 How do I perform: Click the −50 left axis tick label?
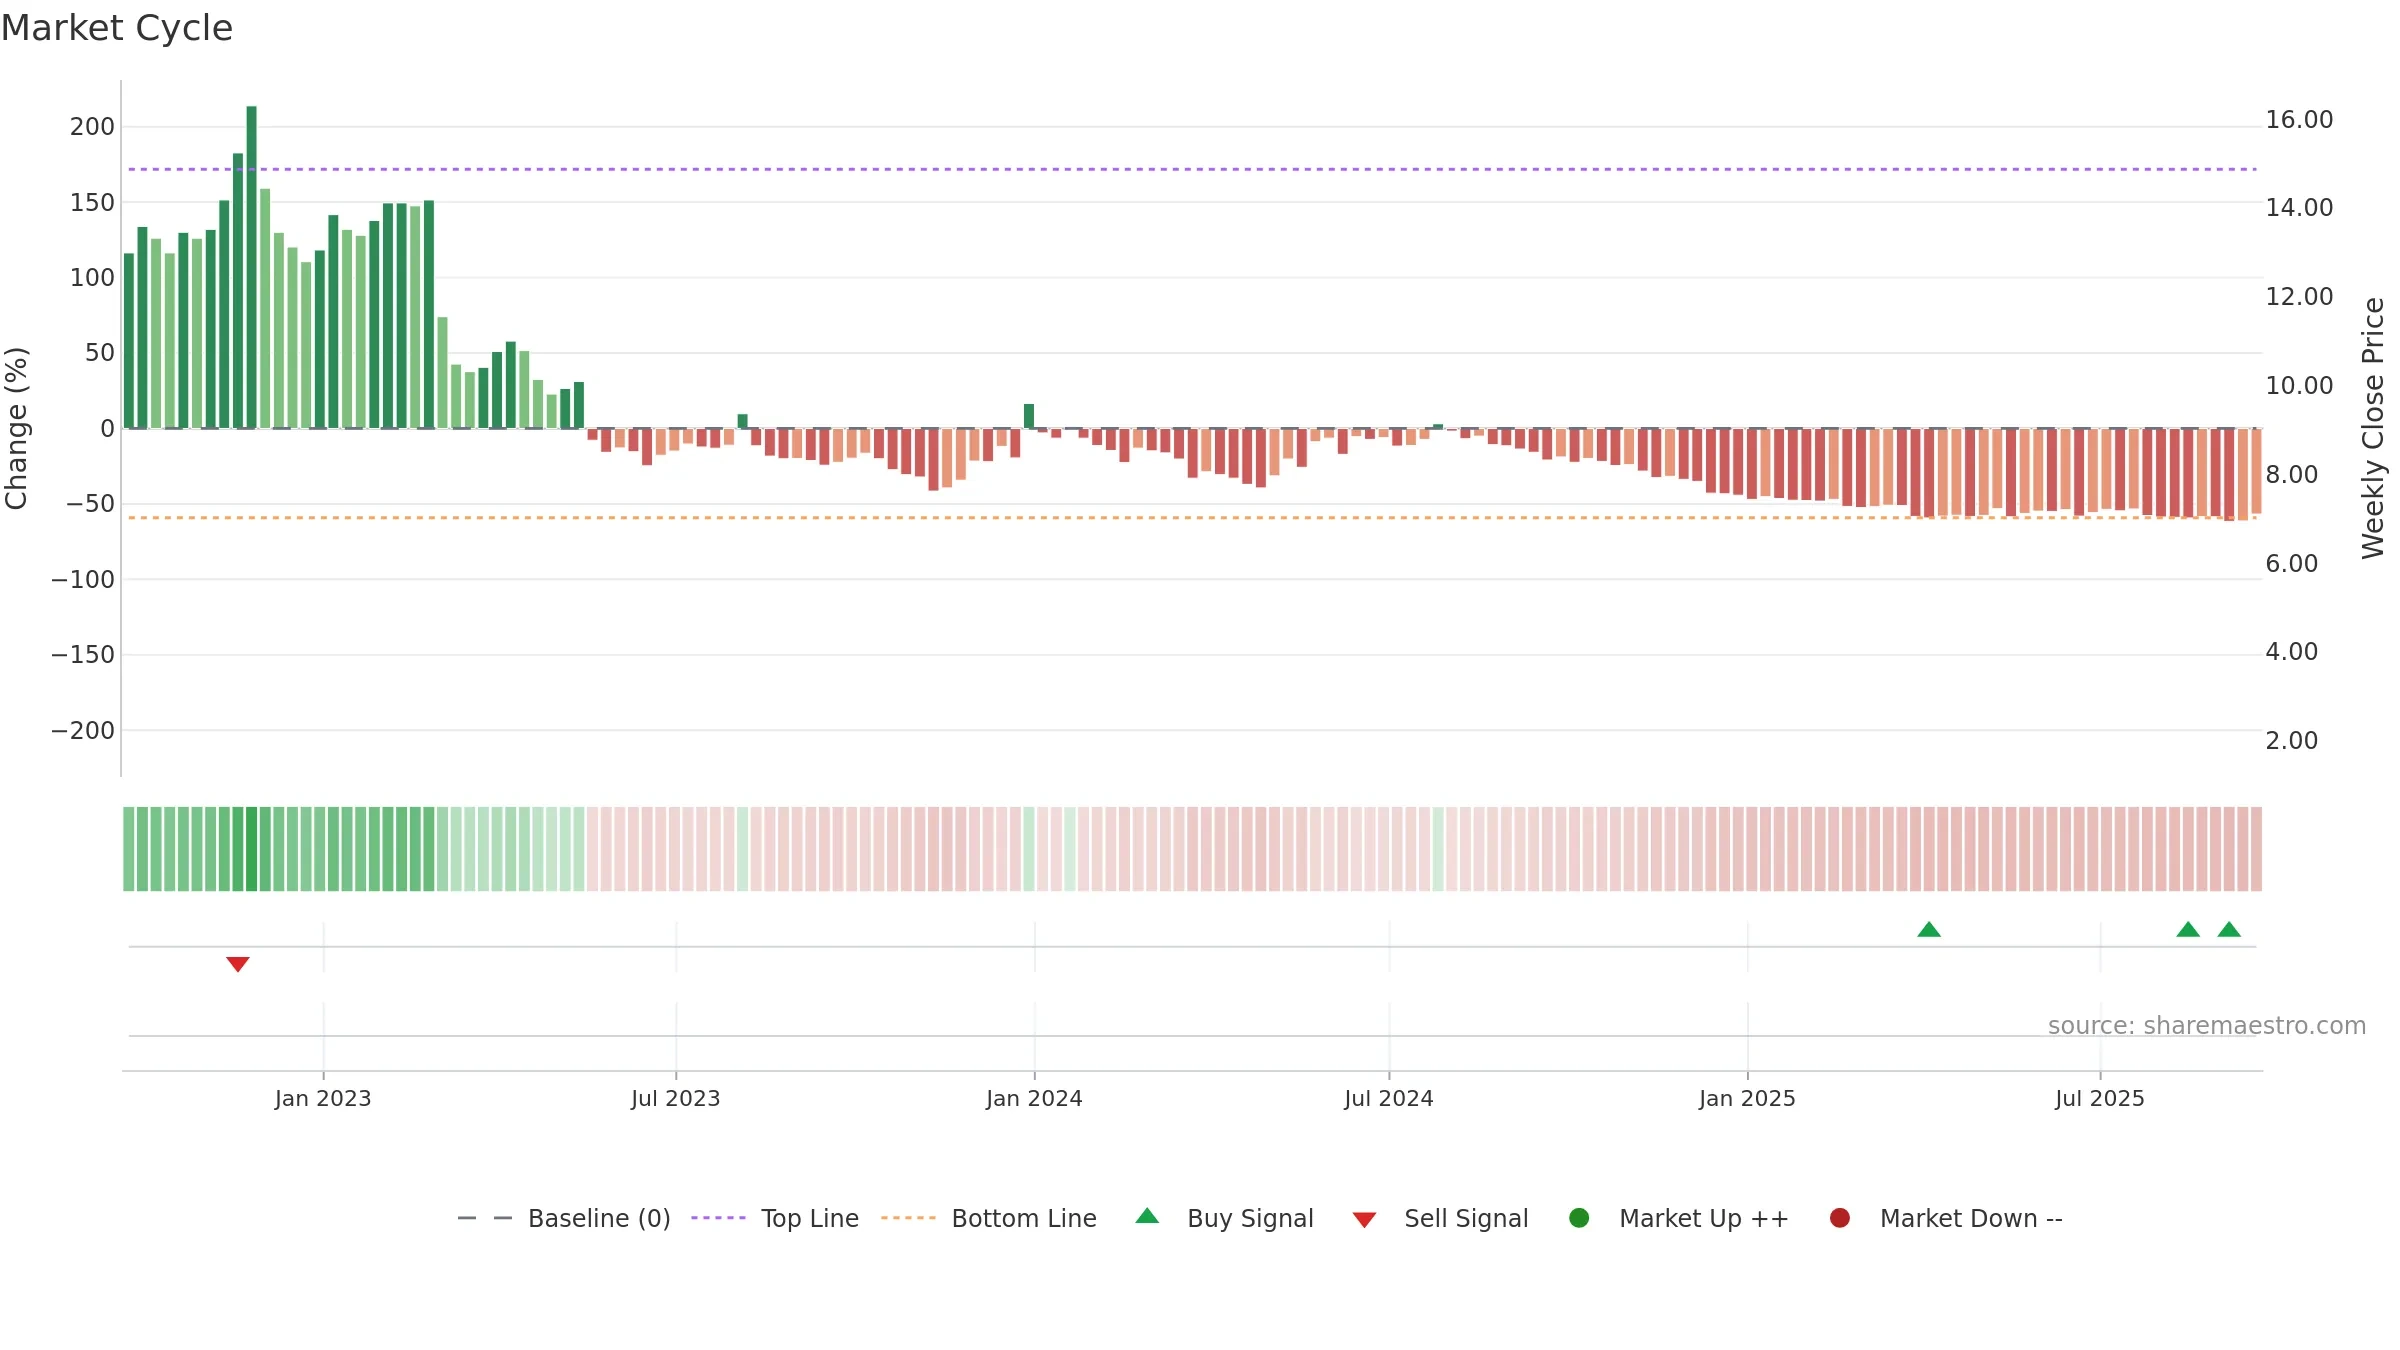tap(90, 504)
